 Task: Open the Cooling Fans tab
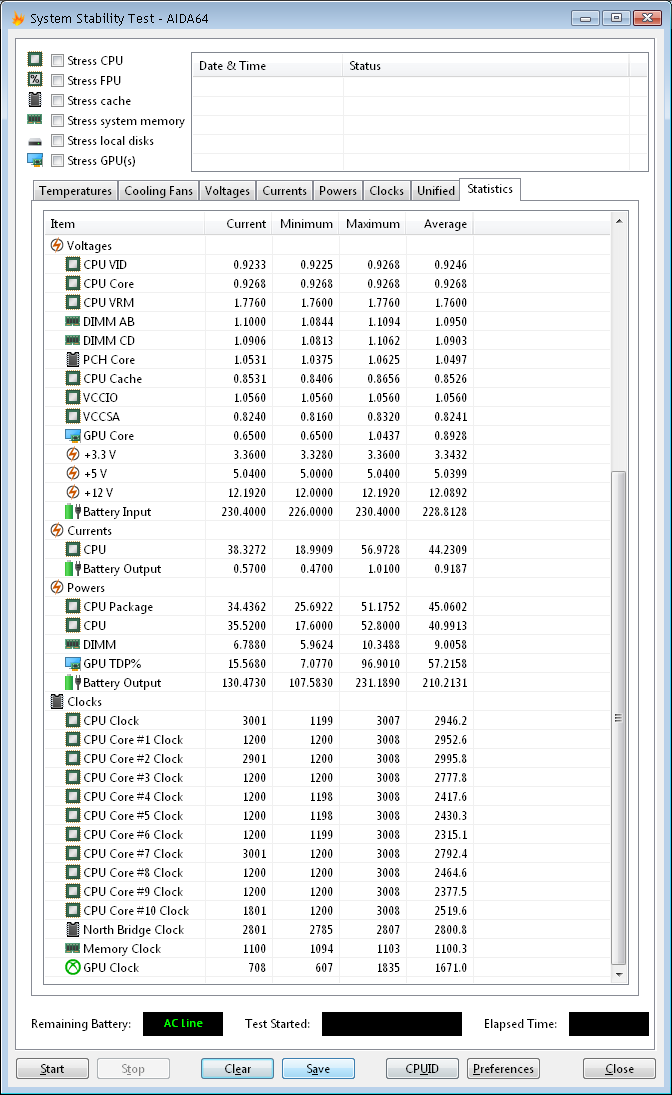158,191
